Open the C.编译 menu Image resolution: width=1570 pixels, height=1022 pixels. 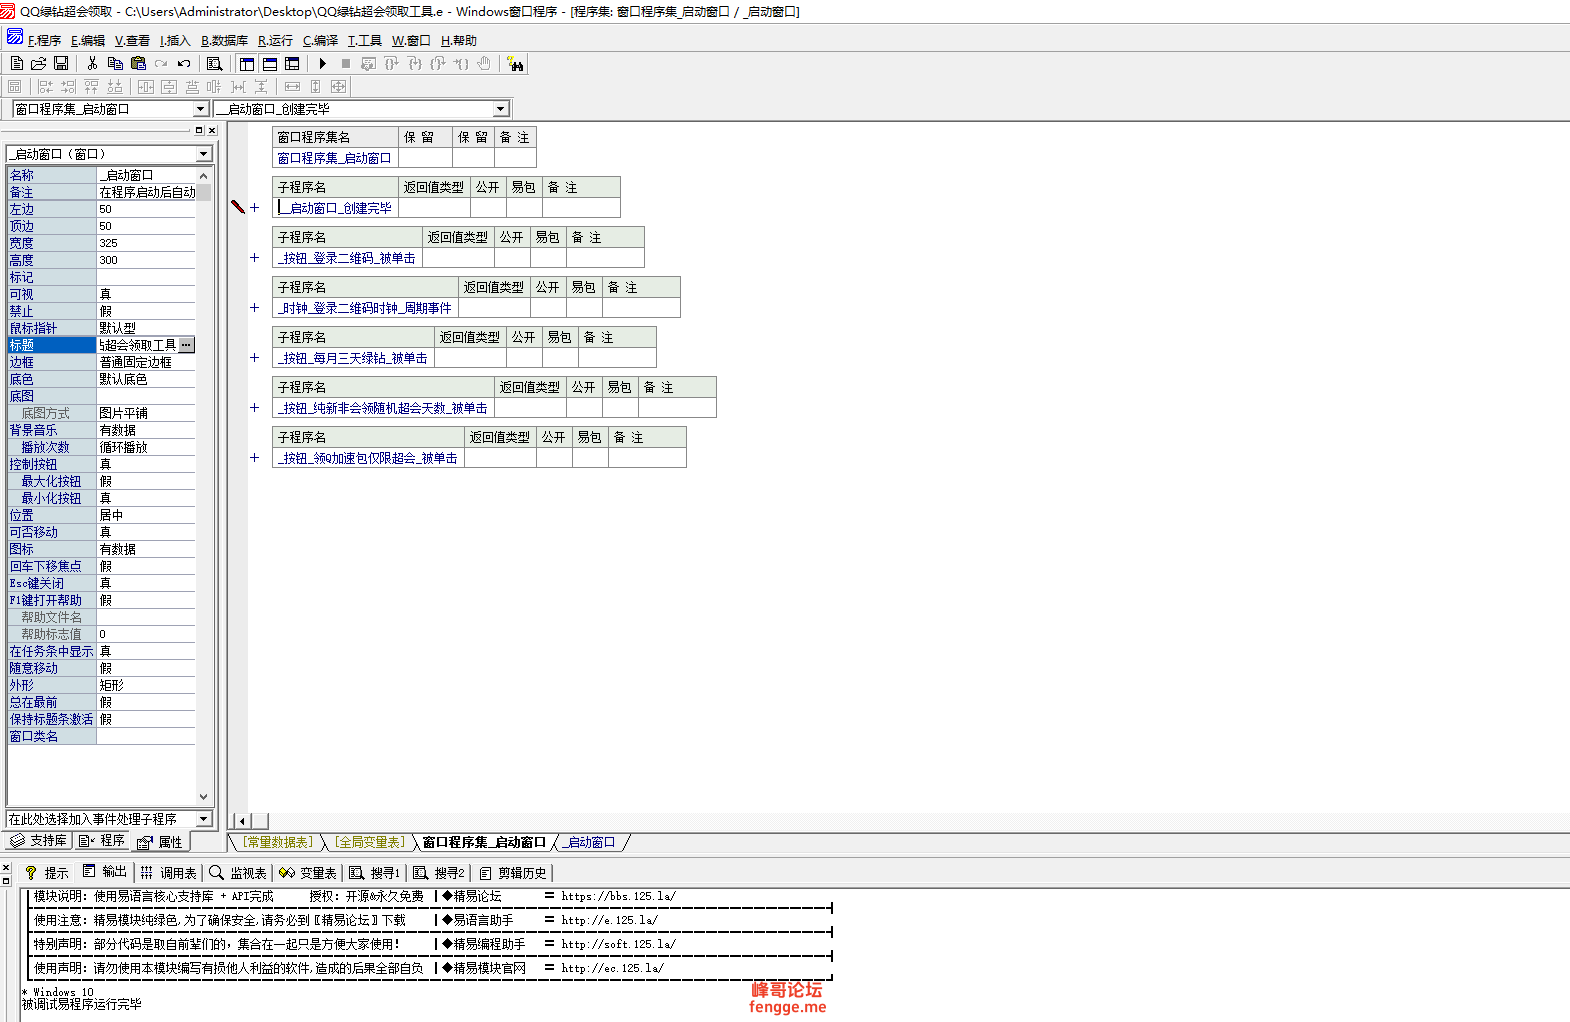320,41
